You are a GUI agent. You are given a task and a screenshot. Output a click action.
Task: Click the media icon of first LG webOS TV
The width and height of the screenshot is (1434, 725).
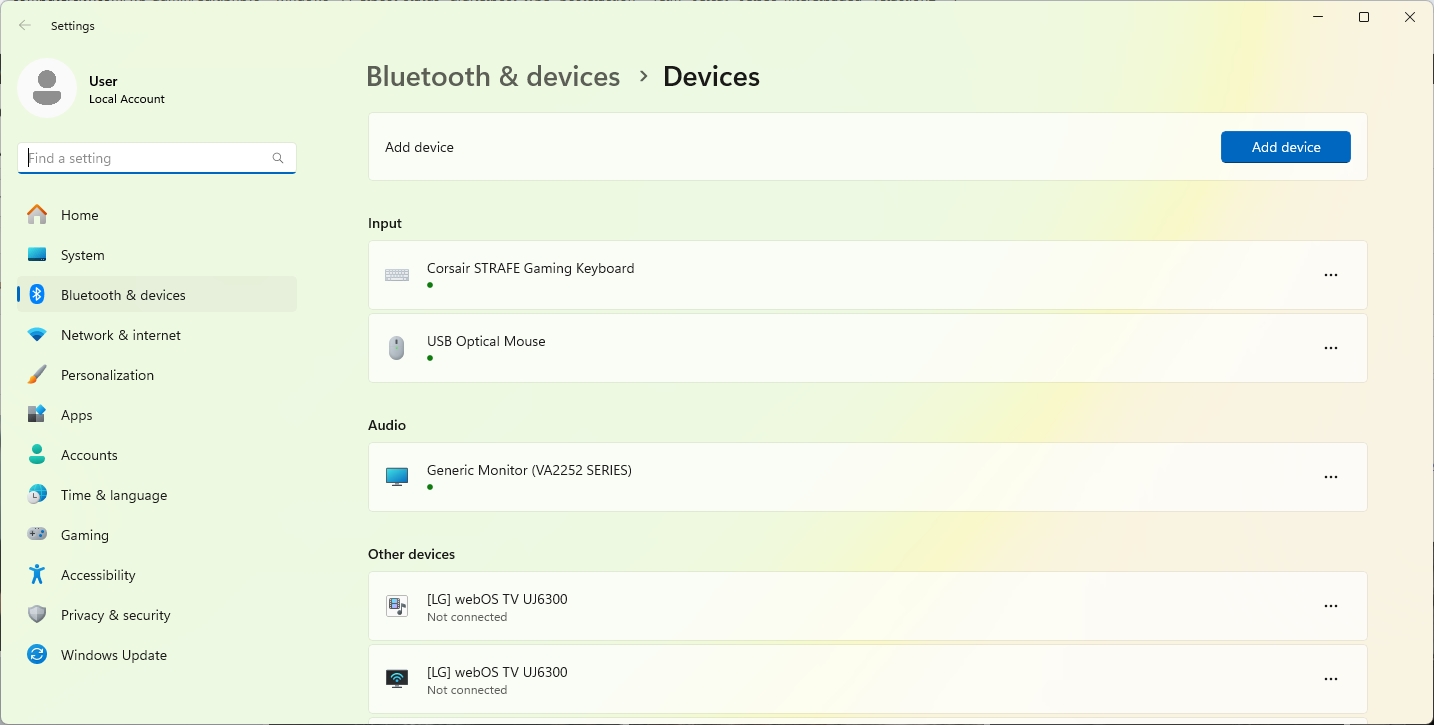tap(397, 606)
